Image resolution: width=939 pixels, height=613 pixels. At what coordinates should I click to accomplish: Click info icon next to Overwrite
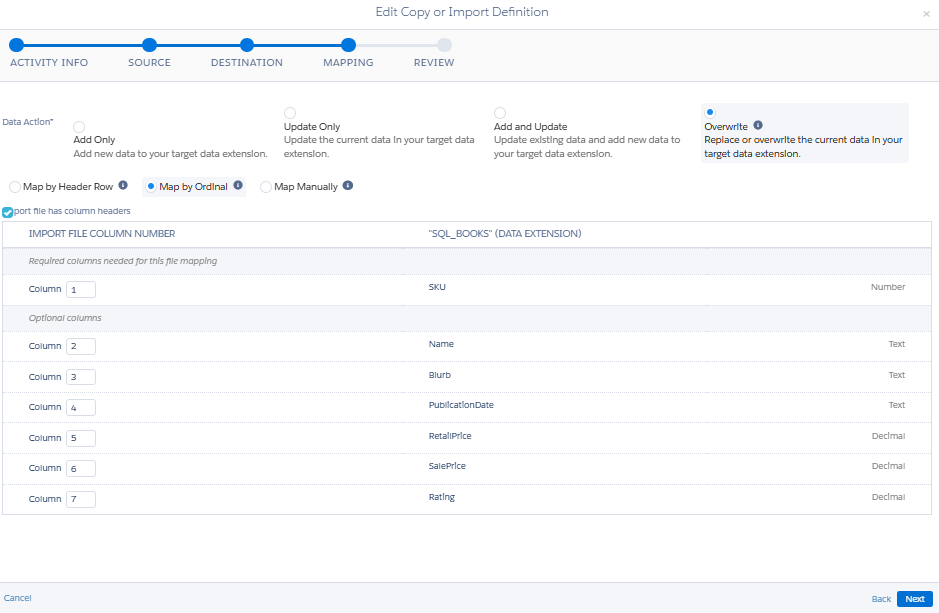point(758,126)
